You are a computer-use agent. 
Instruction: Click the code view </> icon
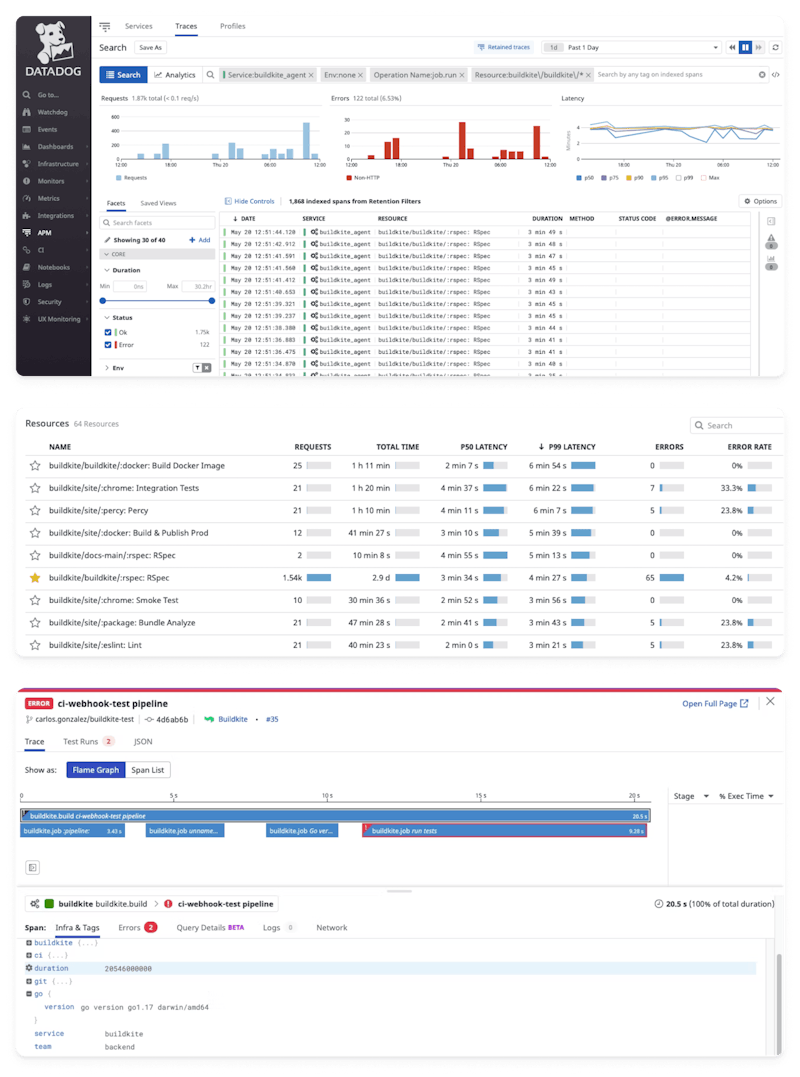tap(776, 75)
